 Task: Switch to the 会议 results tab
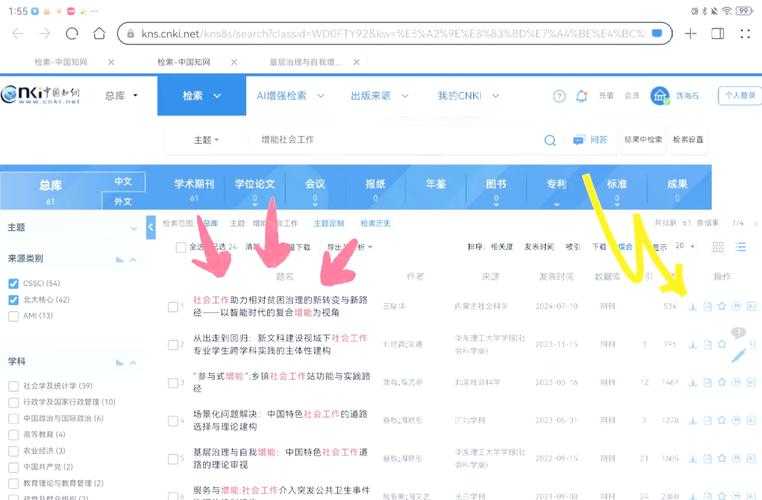click(315, 190)
